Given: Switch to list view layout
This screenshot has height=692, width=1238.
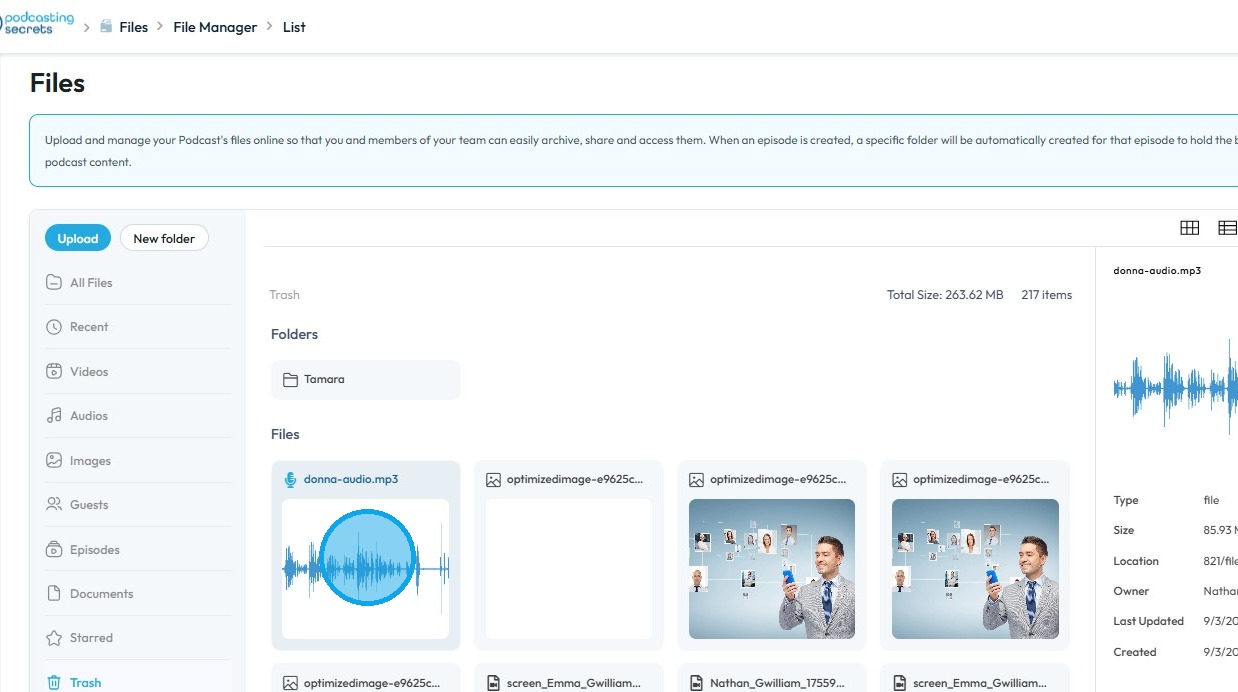Looking at the screenshot, I should click(1227, 228).
